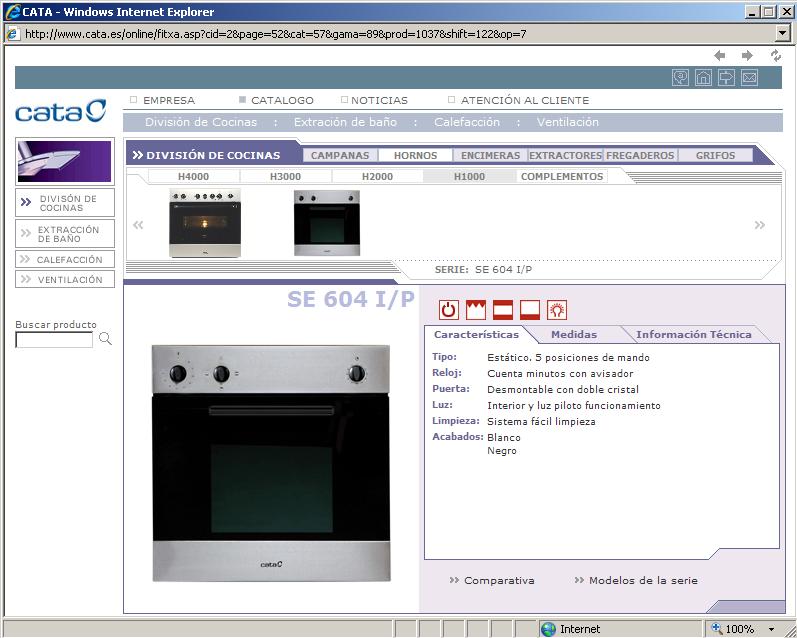
Task: Select the CAMPANAS category tab
Action: (339, 156)
